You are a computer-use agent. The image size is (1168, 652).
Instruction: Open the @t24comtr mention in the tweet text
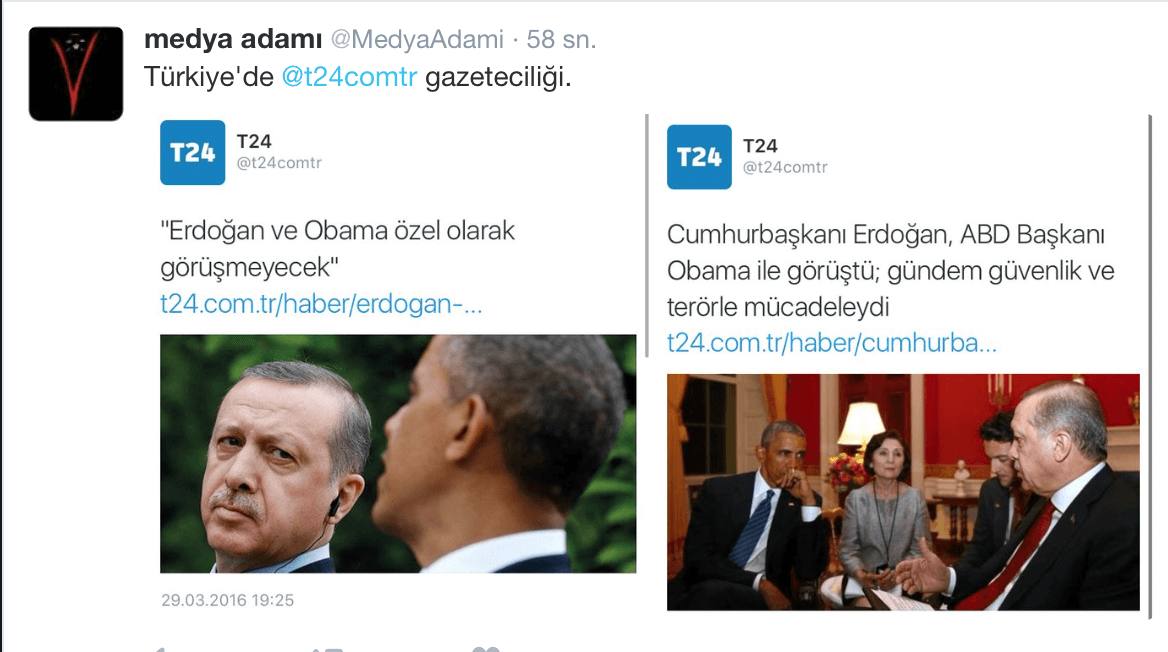349,77
